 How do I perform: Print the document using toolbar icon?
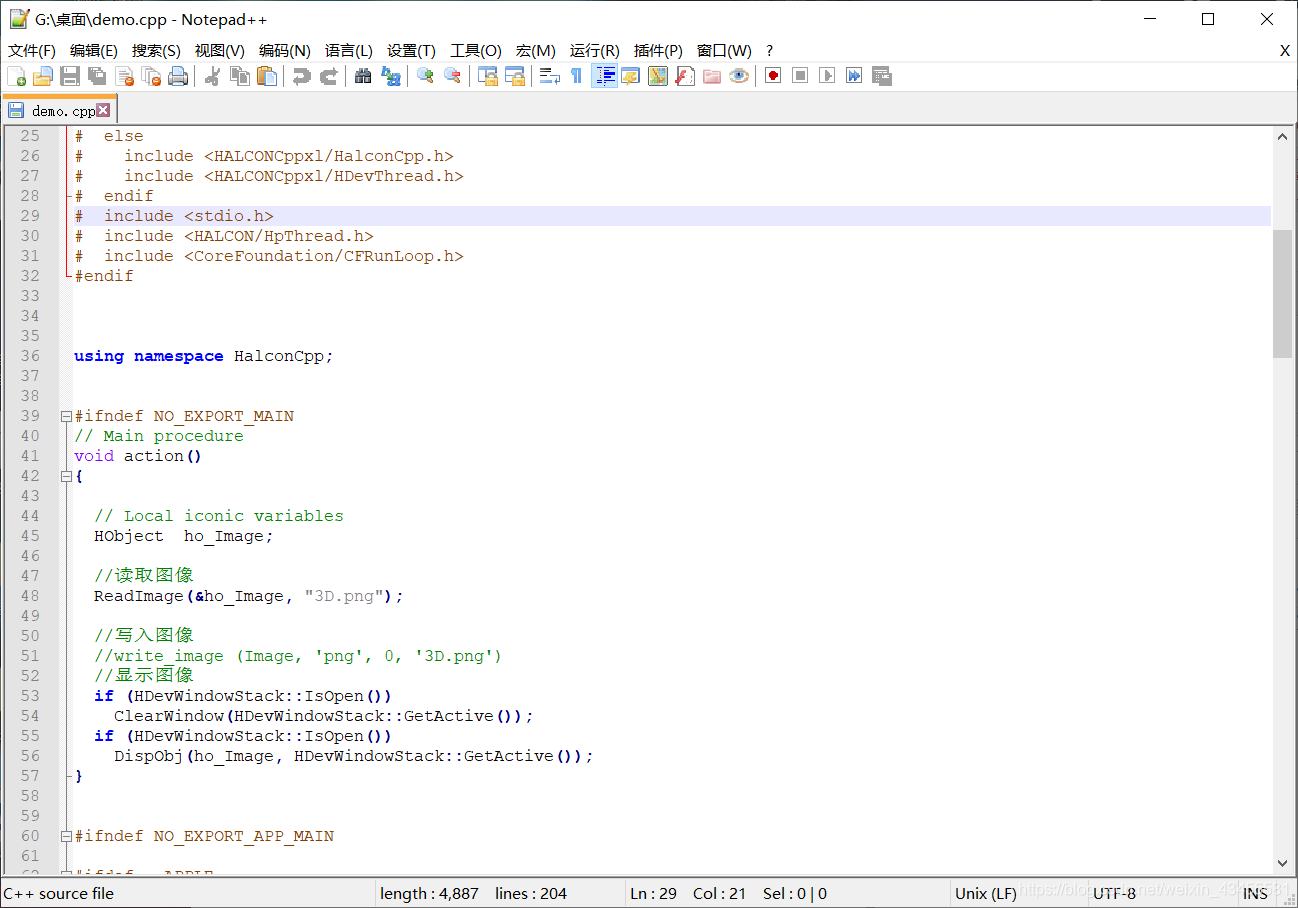click(x=179, y=76)
